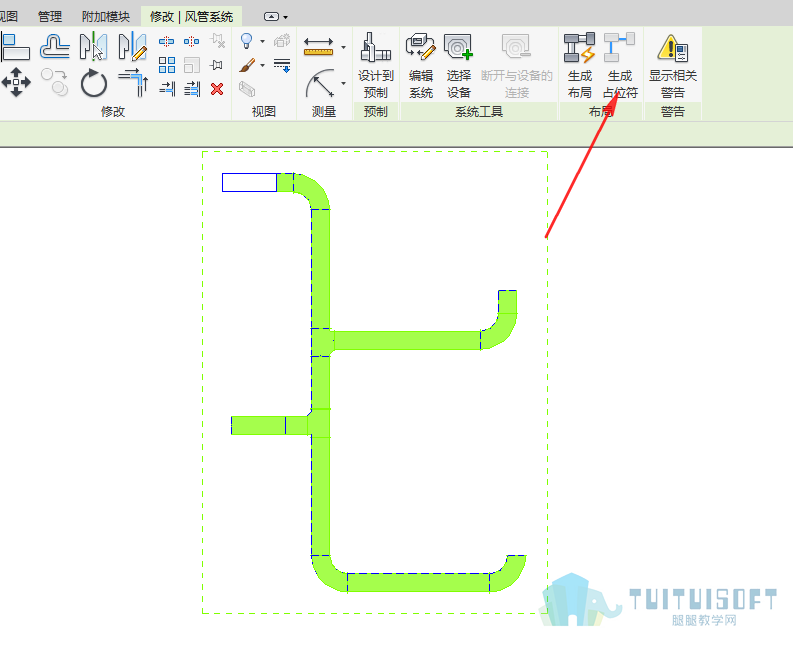
Task: Select the Align tool
Action: [15, 47]
